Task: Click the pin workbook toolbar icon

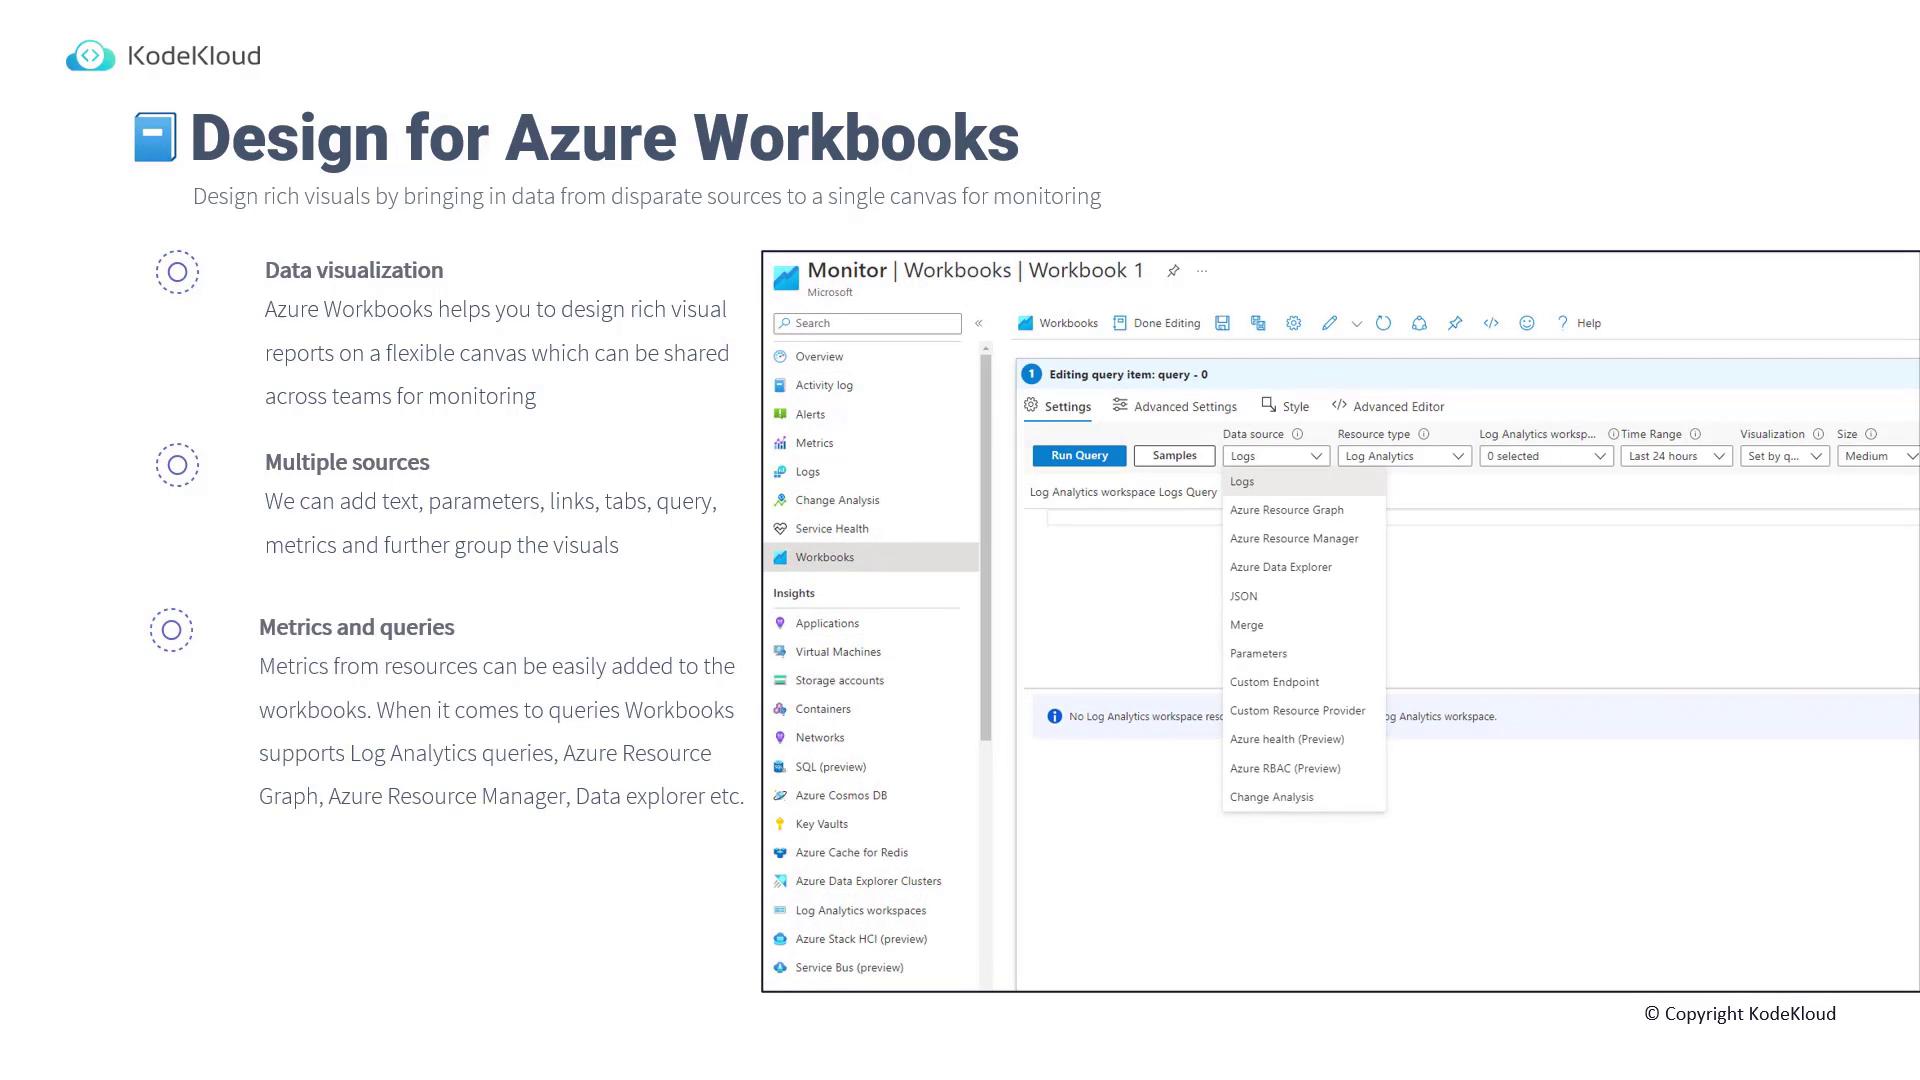Action: pos(1455,323)
